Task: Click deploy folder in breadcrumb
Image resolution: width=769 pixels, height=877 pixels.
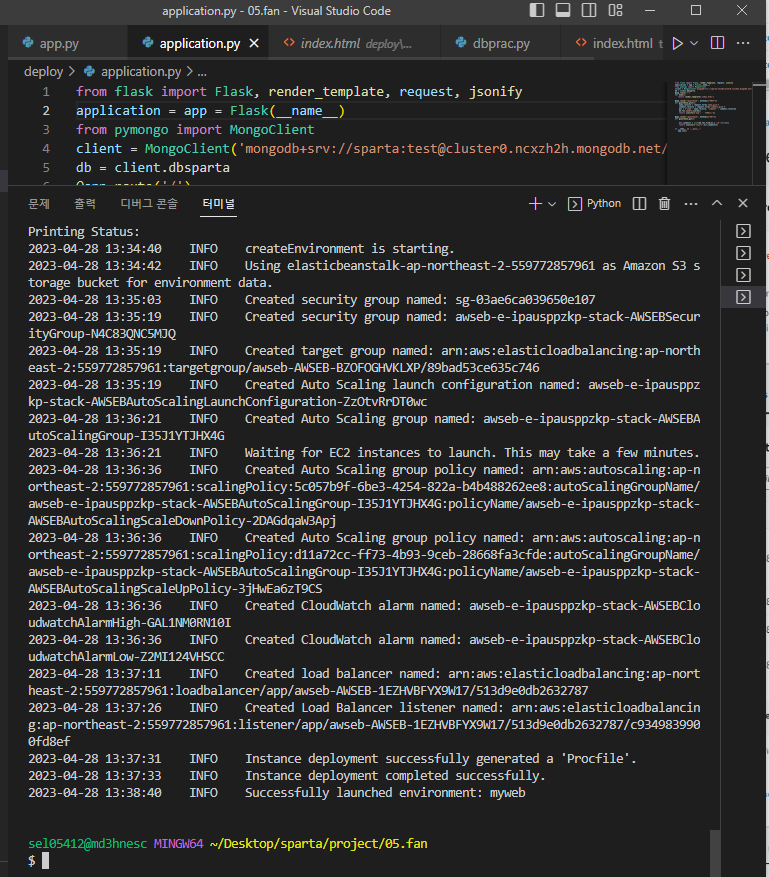Action: (43, 72)
